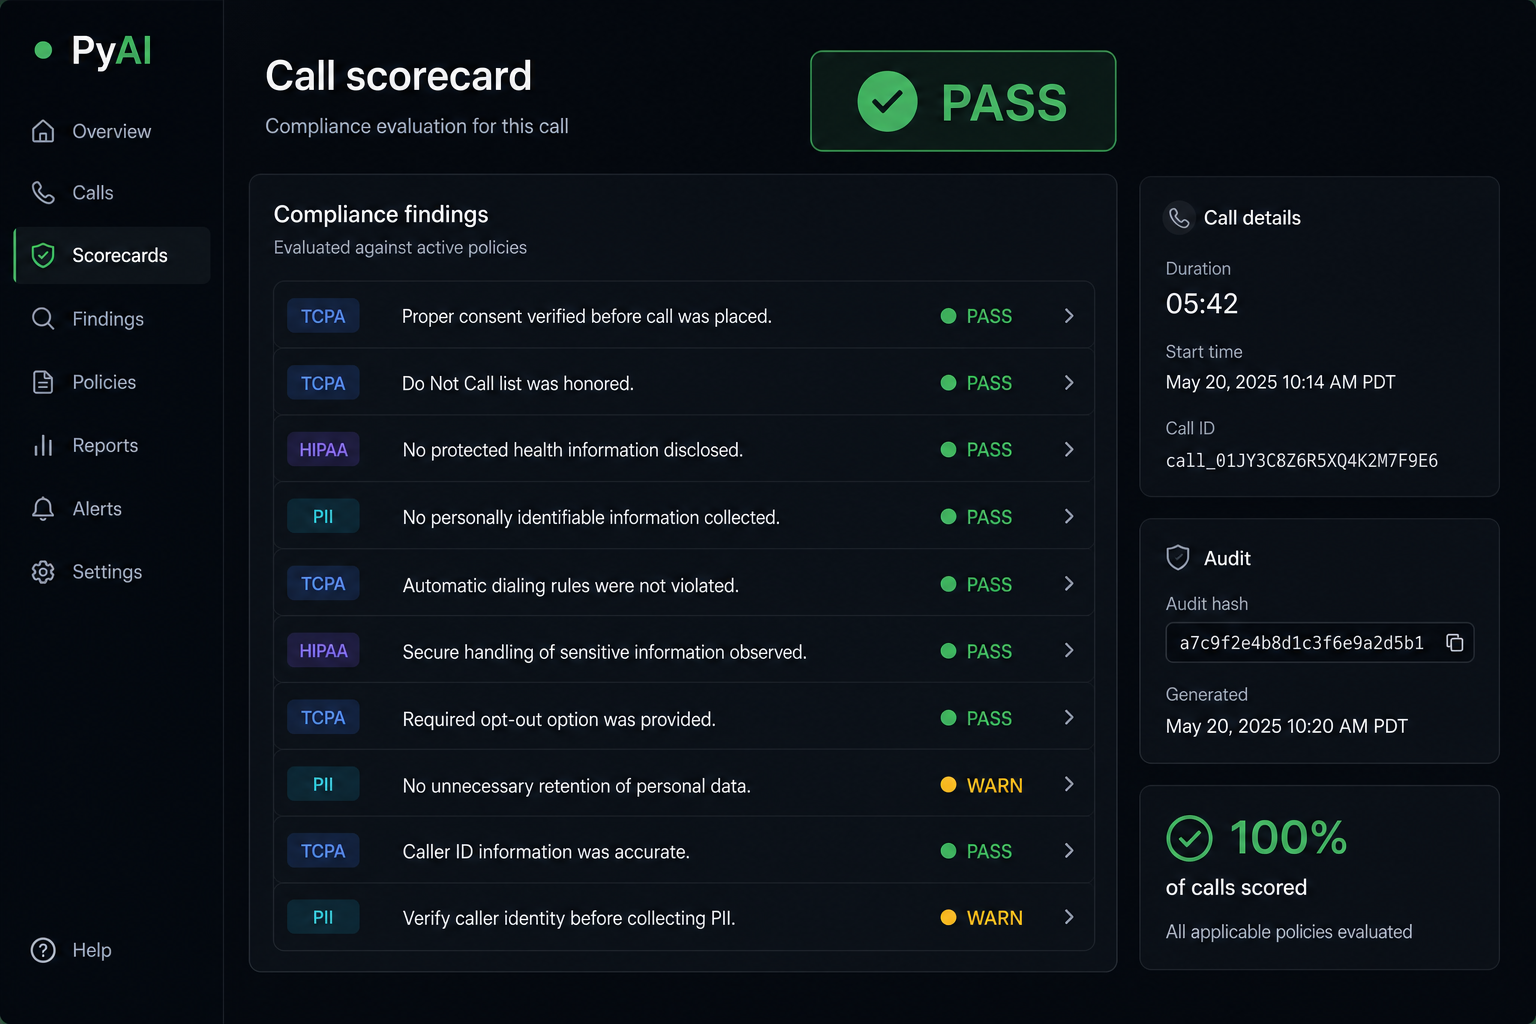
Task: Click the PASS status on 'Automatic dialing rules'
Action: (977, 584)
